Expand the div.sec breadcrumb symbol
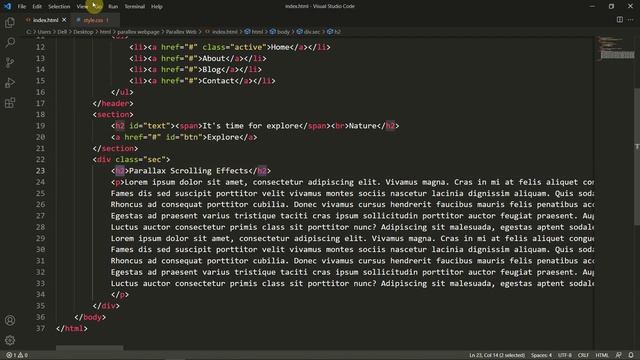640x360 pixels. pos(309,31)
